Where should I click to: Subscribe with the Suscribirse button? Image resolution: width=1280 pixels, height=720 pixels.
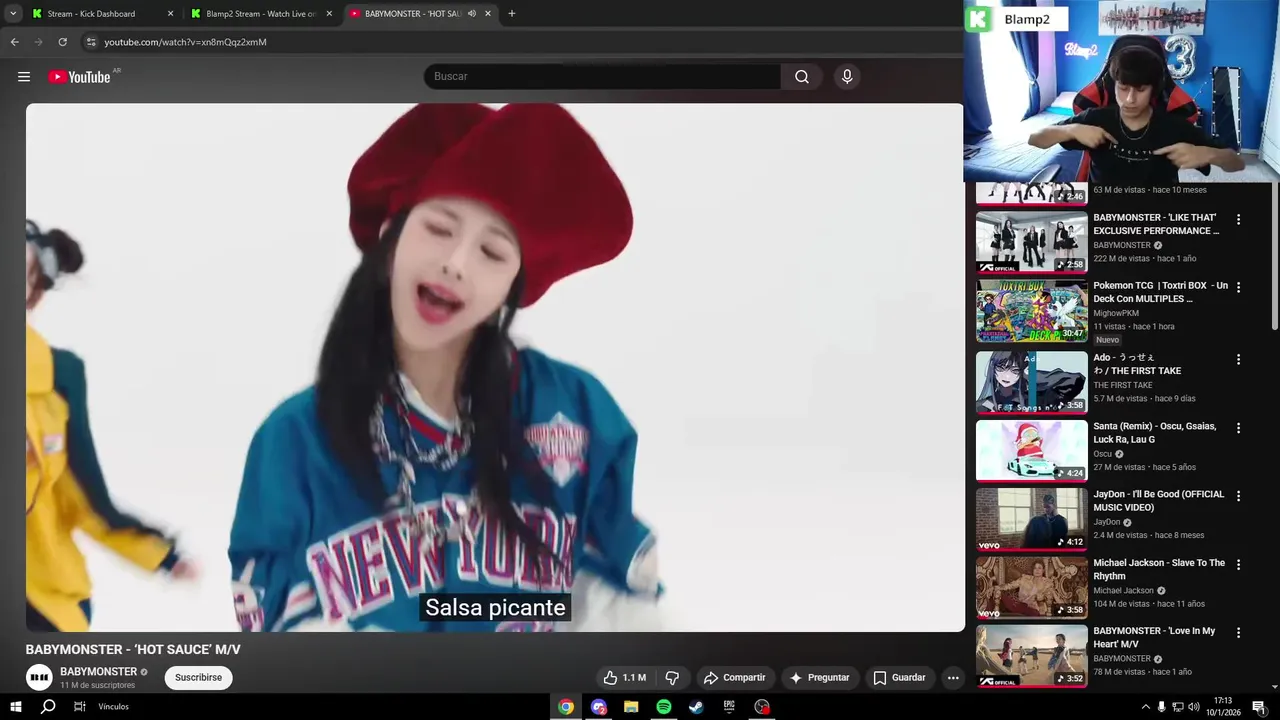click(x=198, y=678)
